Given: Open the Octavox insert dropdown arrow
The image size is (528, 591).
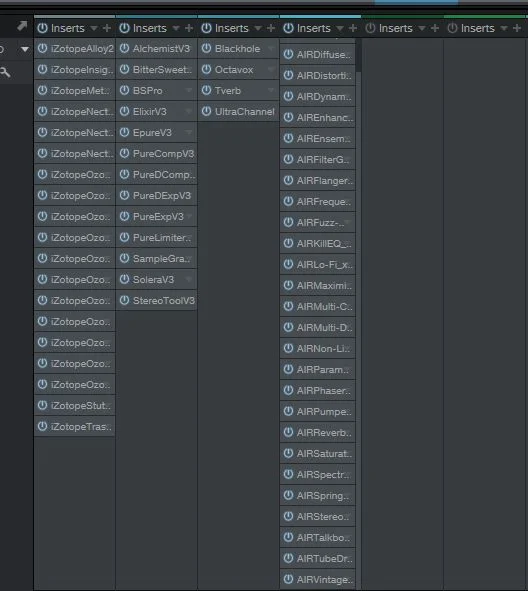Looking at the screenshot, I should point(271,70).
